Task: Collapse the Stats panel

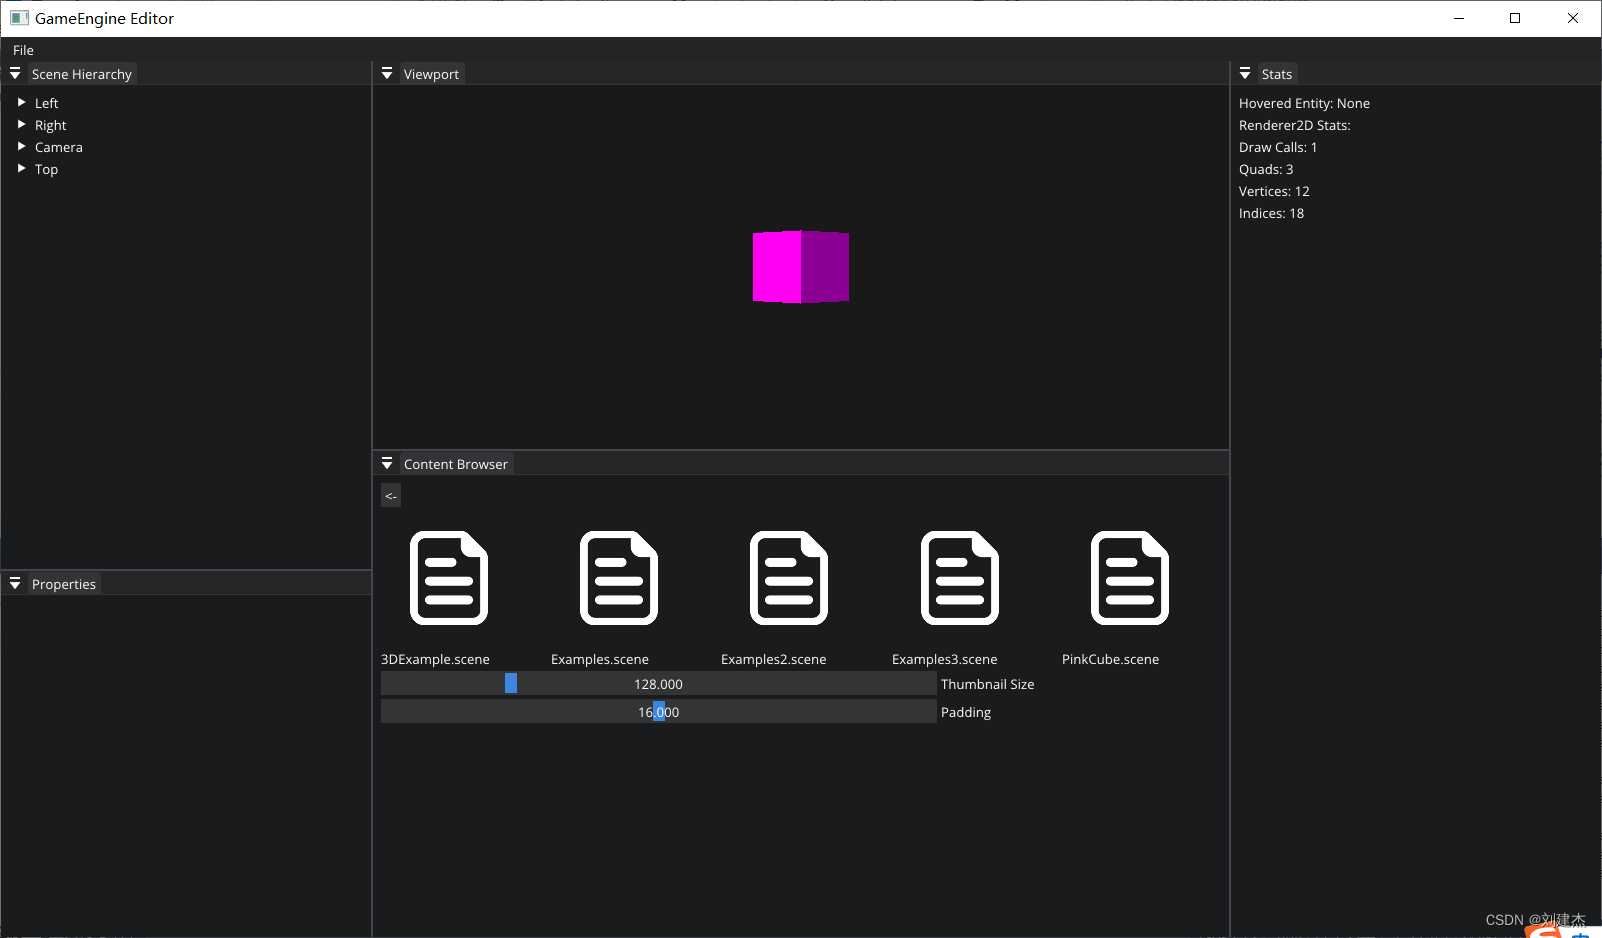Action: click(1245, 73)
